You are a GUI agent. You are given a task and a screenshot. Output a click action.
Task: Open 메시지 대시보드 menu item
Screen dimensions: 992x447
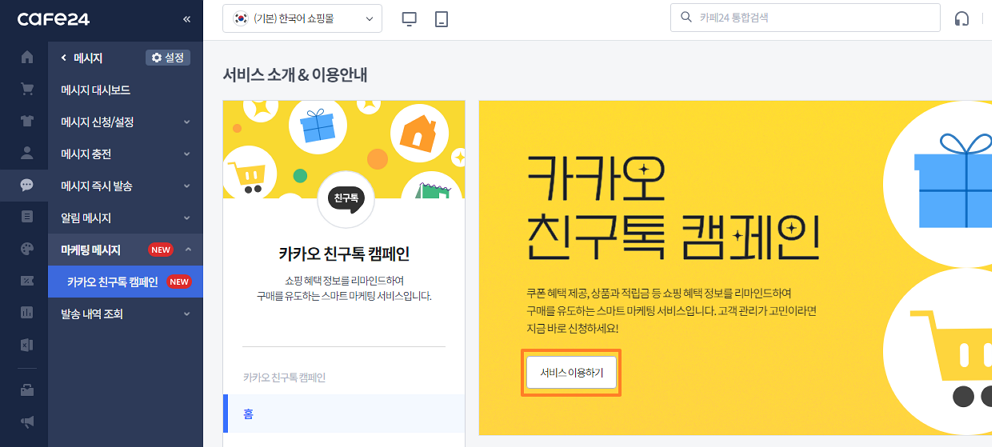(x=96, y=90)
